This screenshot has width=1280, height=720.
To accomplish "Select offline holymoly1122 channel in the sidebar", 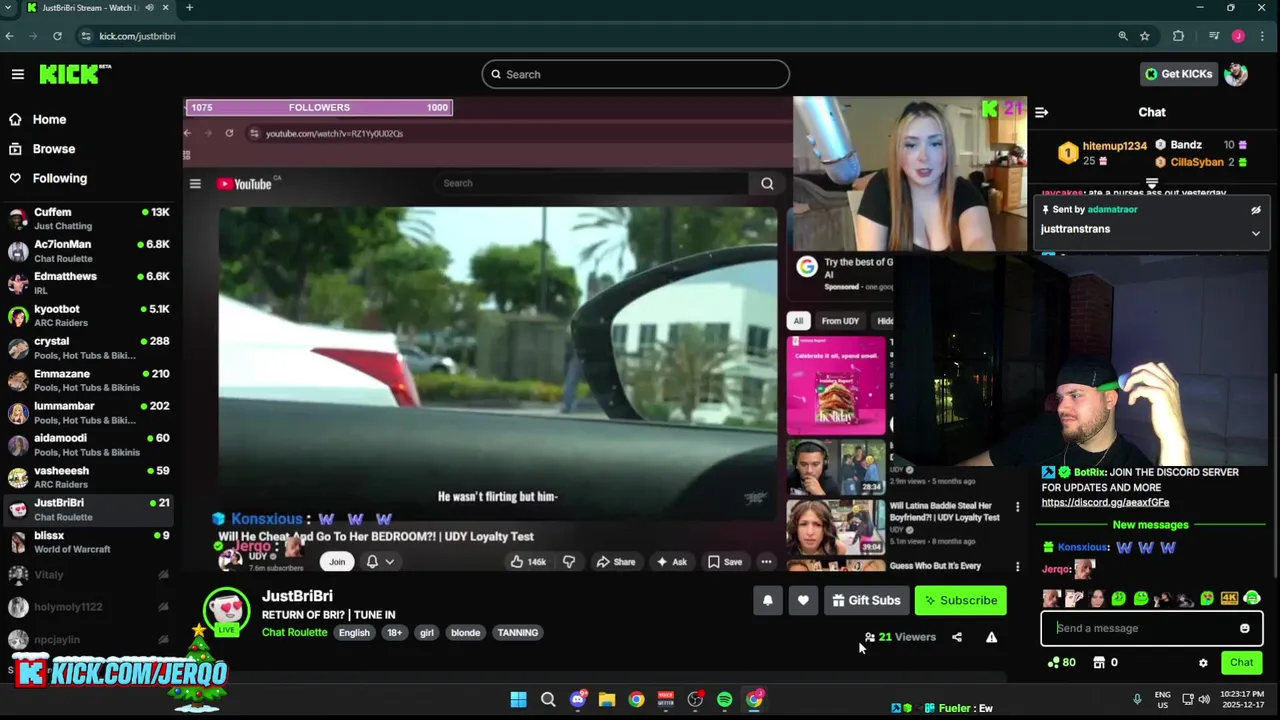I will click(88, 607).
